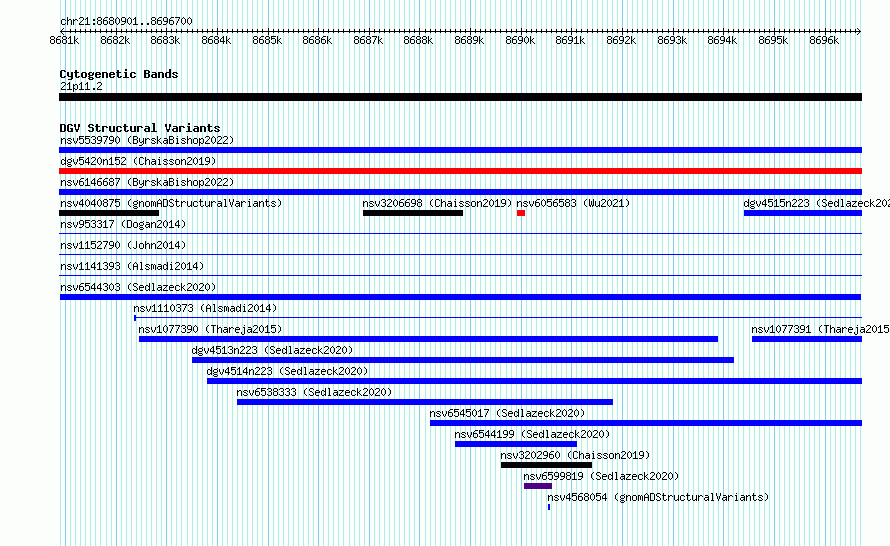Click the 8687k ruler position label
The image size is (890, 546).
point(368,40)
